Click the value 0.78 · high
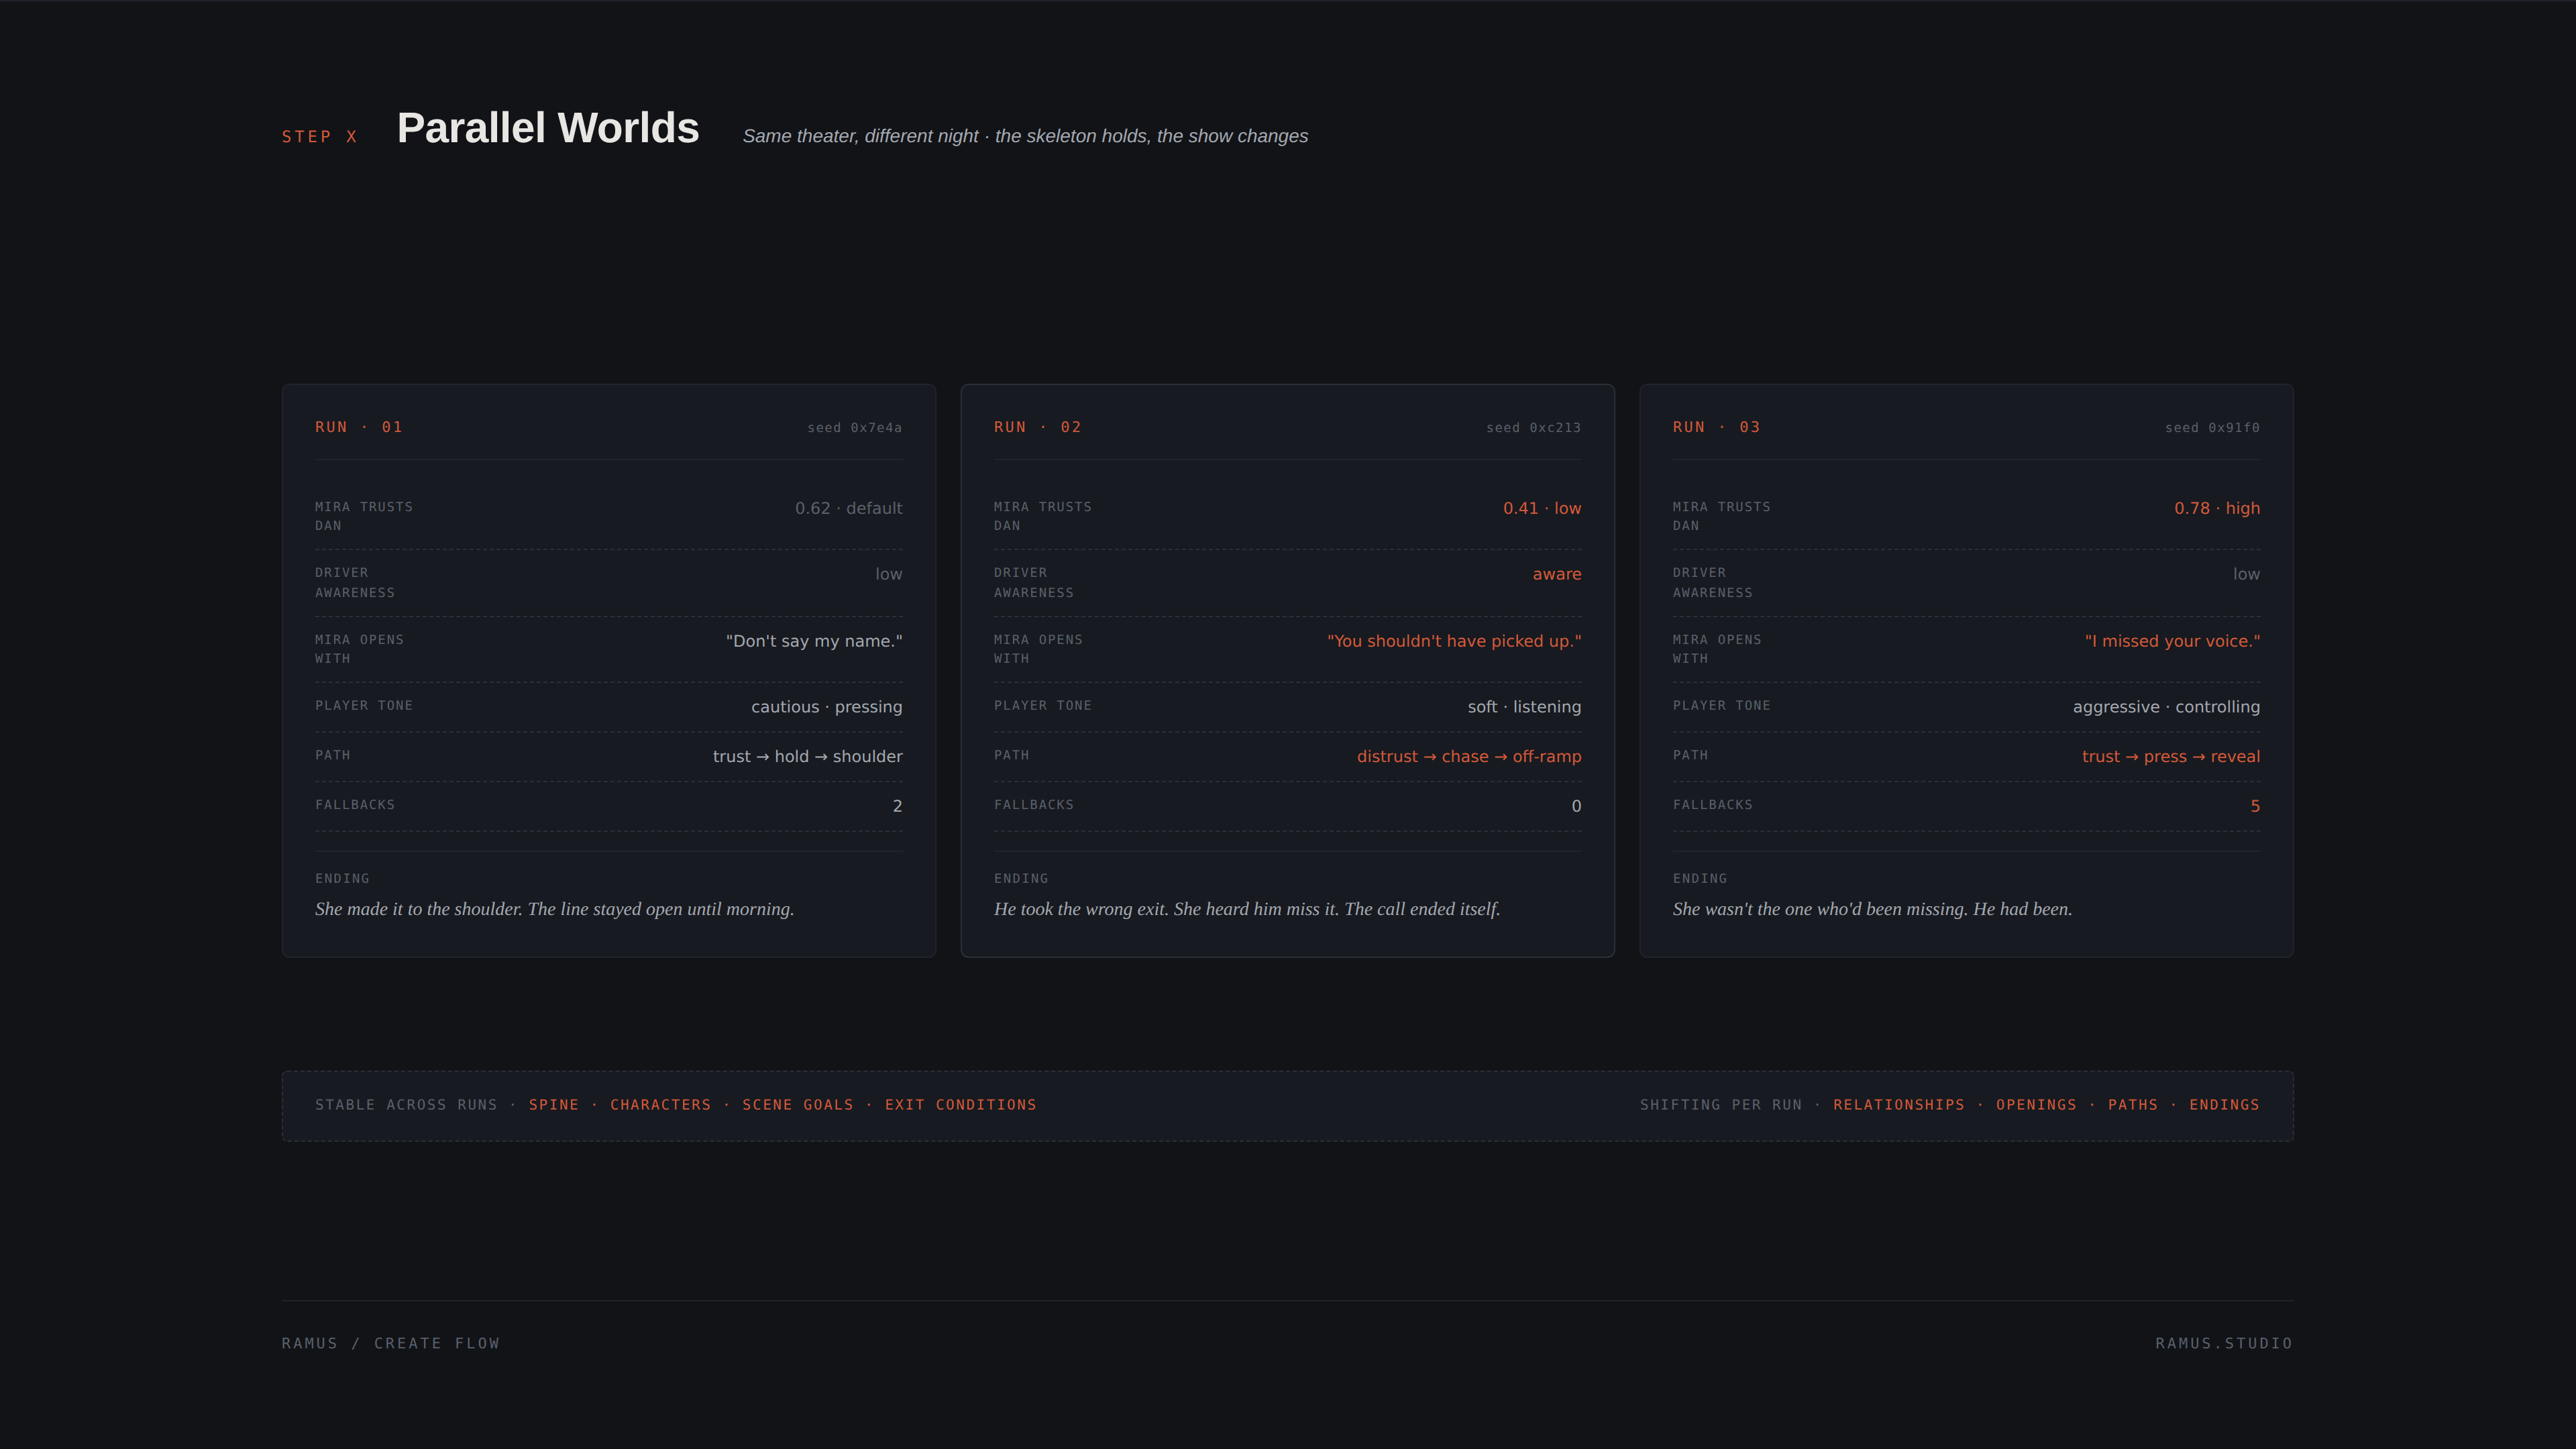Screen dimensions: 2576x1449 2217,508
